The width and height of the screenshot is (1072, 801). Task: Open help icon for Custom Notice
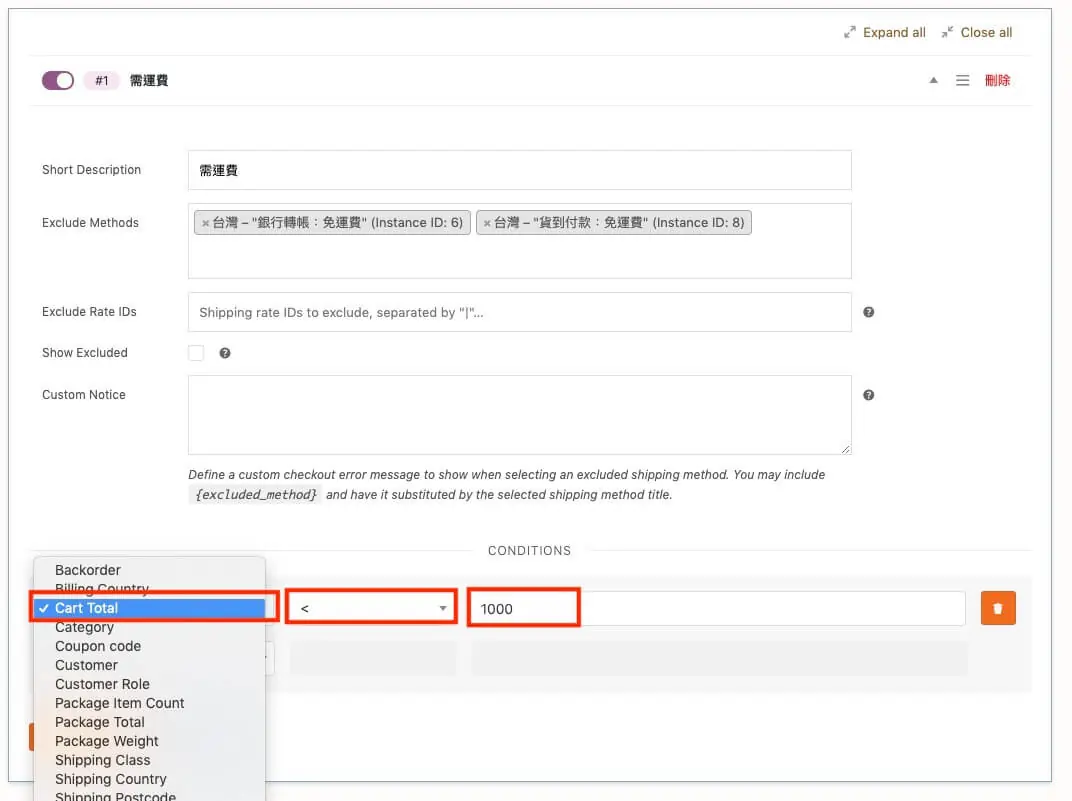coord(868,395)
